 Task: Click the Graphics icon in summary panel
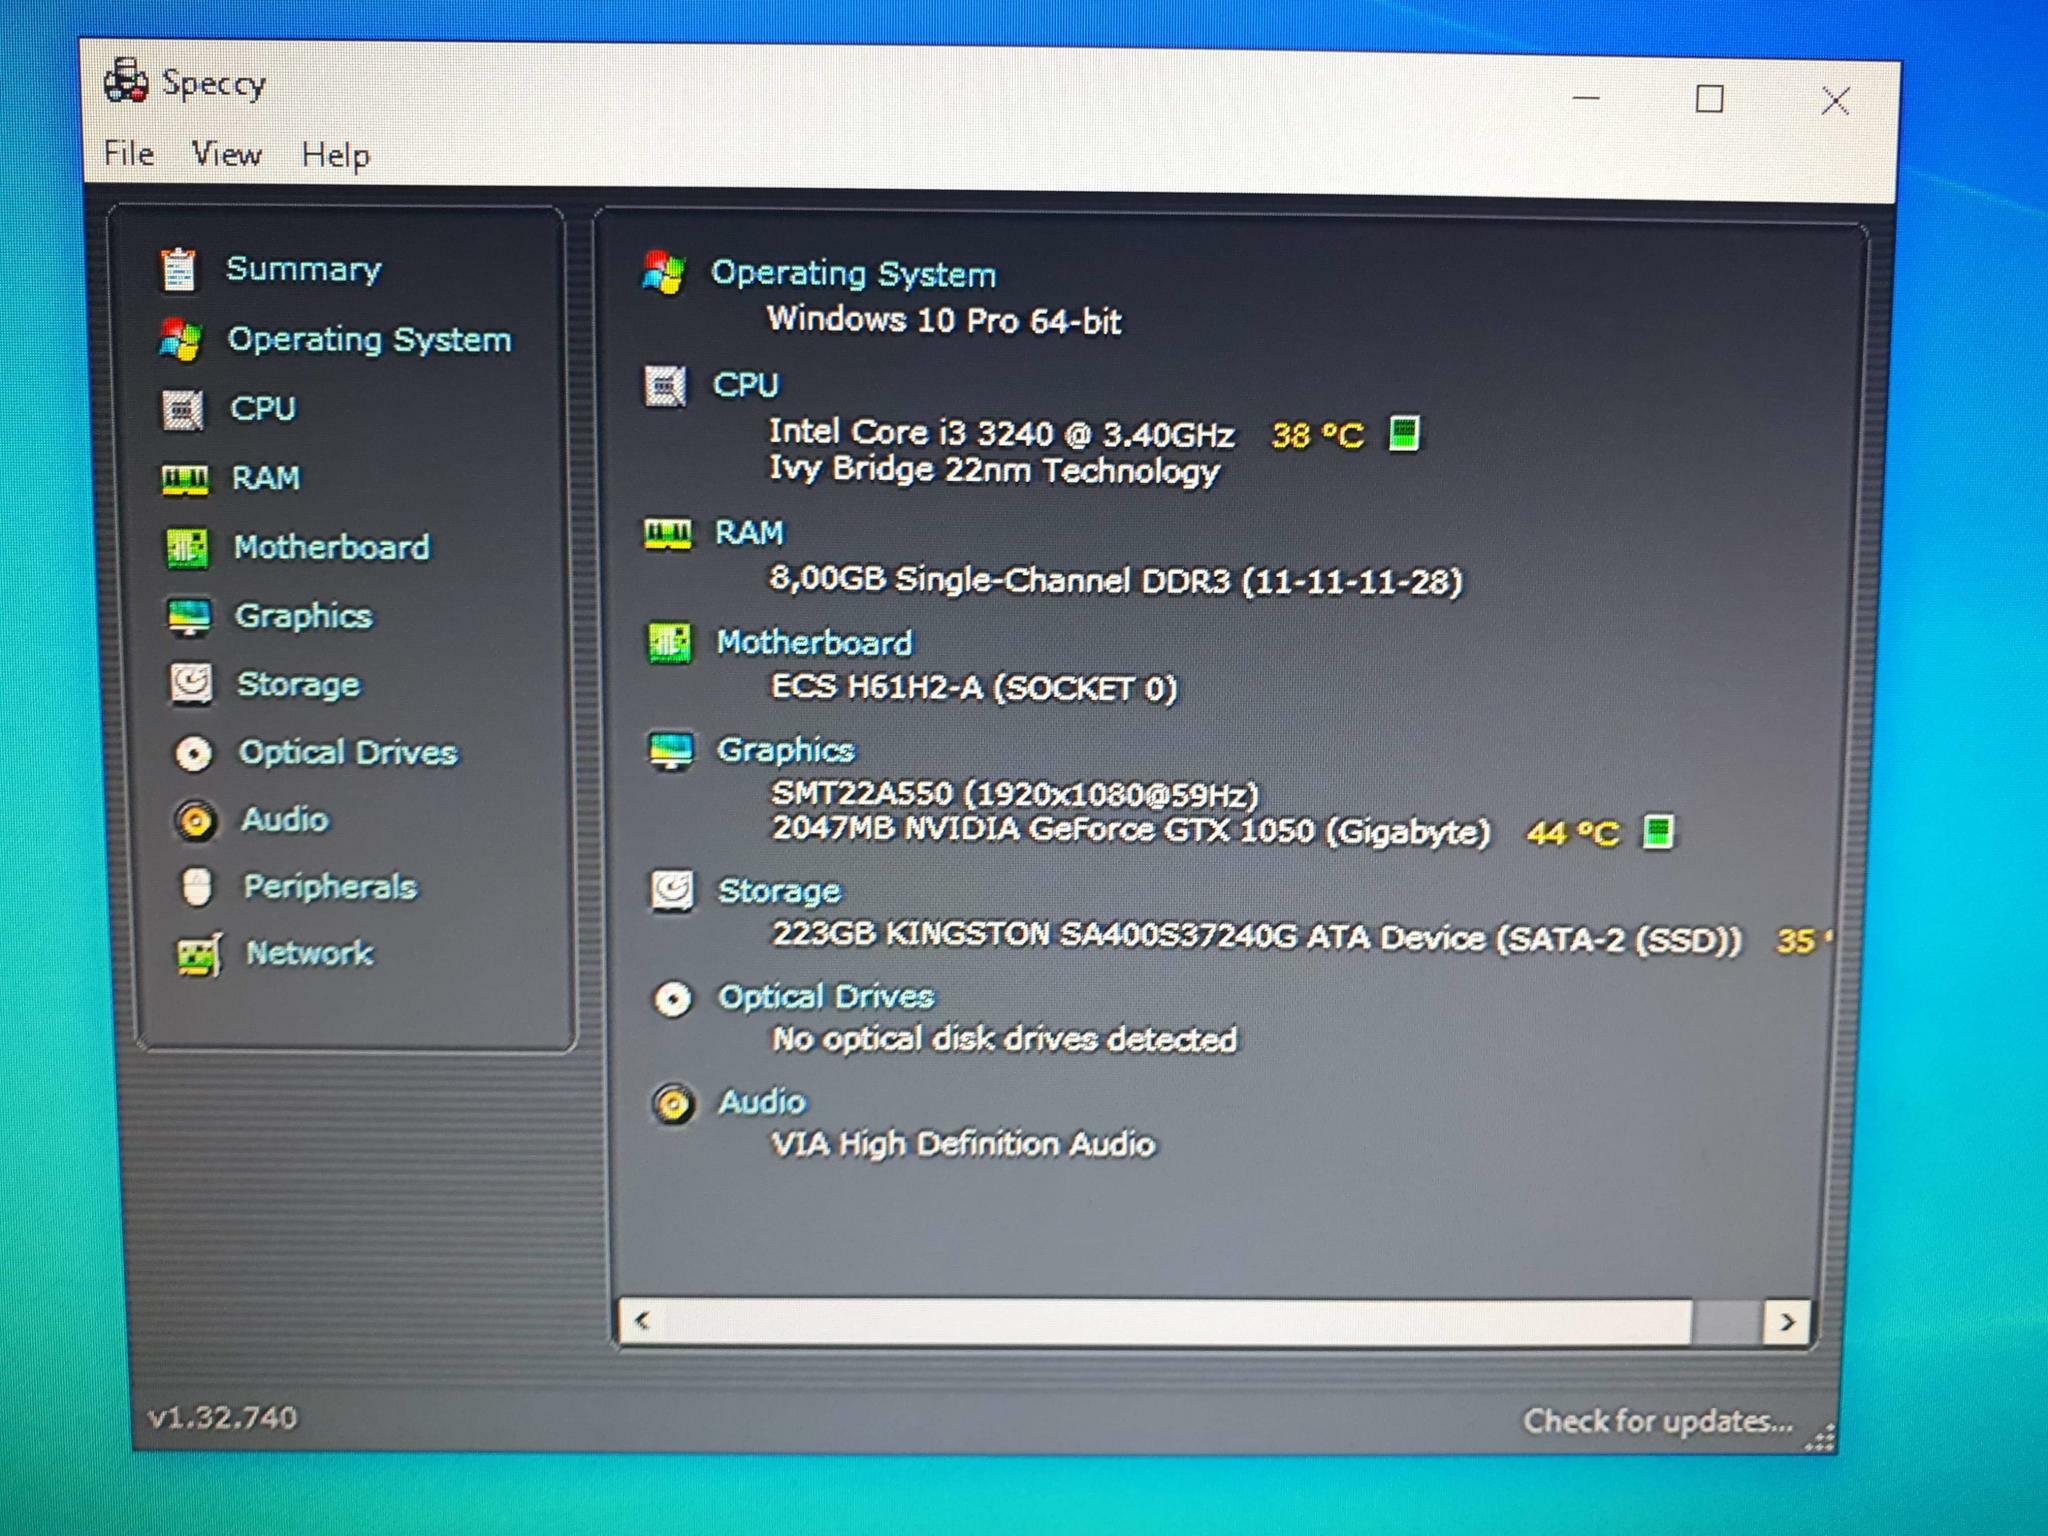(670, 751)
